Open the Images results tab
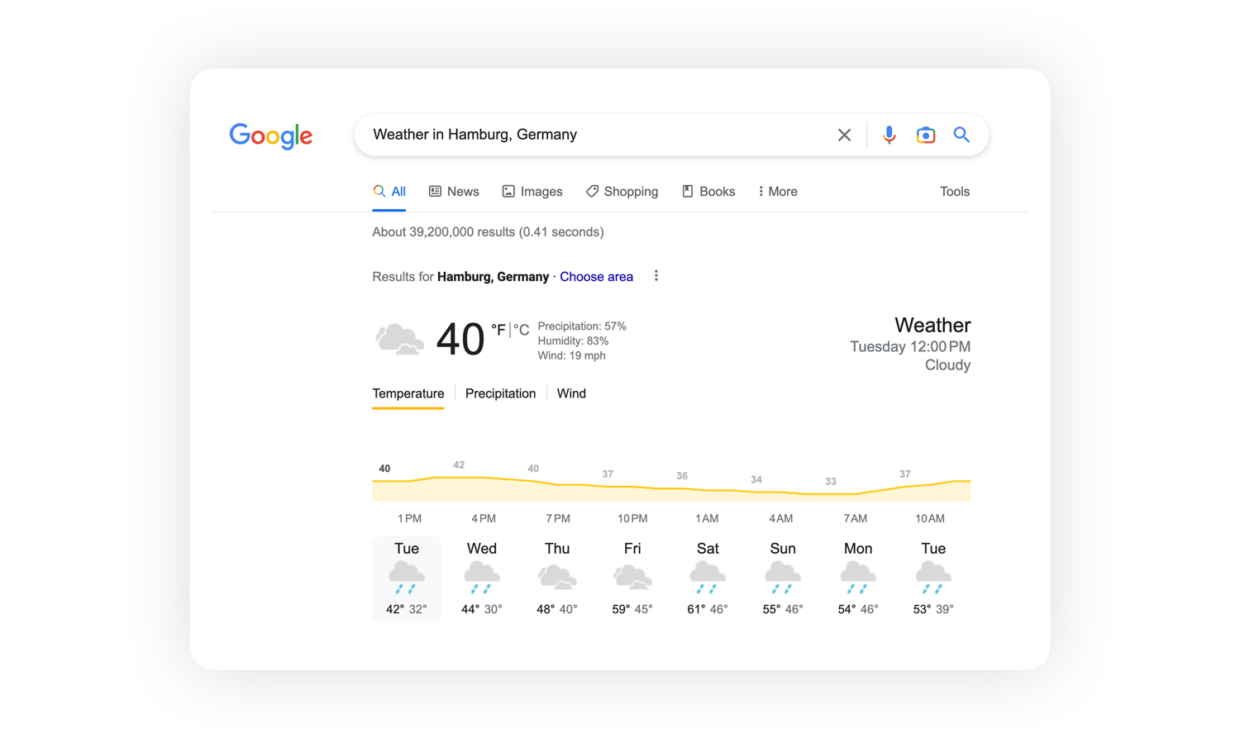 [532, 192]
